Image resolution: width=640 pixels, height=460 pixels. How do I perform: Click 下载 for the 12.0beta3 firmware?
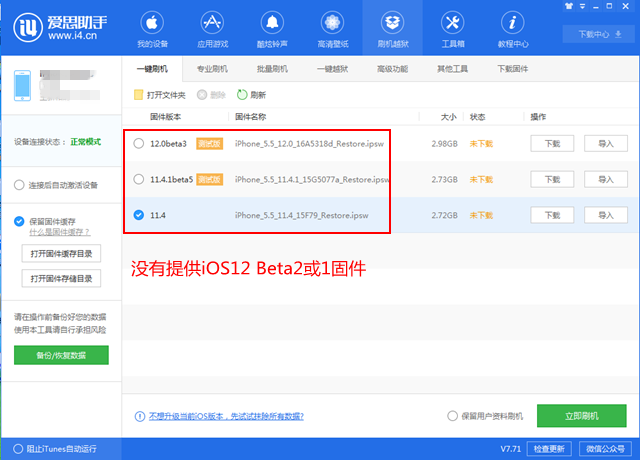(552, 144)
